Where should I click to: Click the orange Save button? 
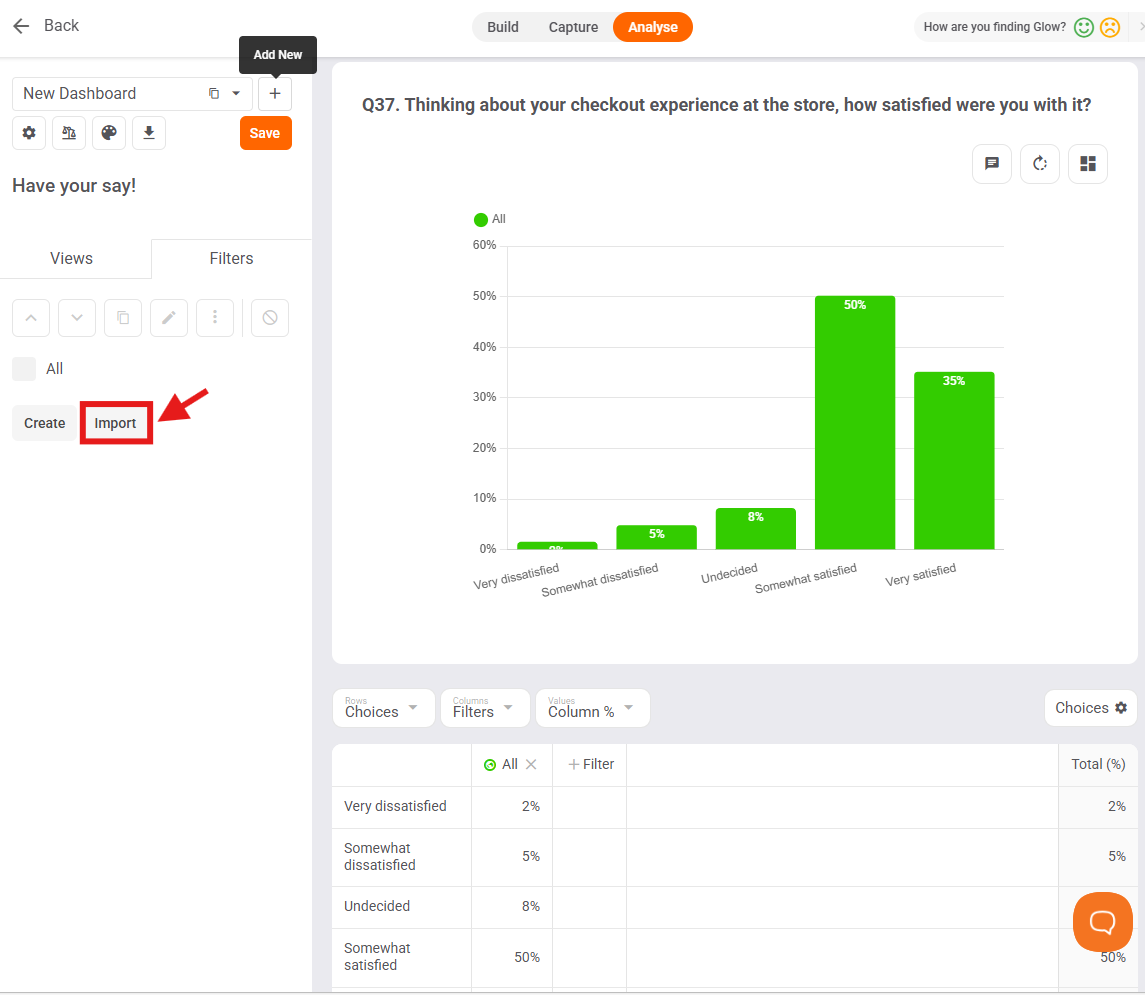tap(266, 133)
